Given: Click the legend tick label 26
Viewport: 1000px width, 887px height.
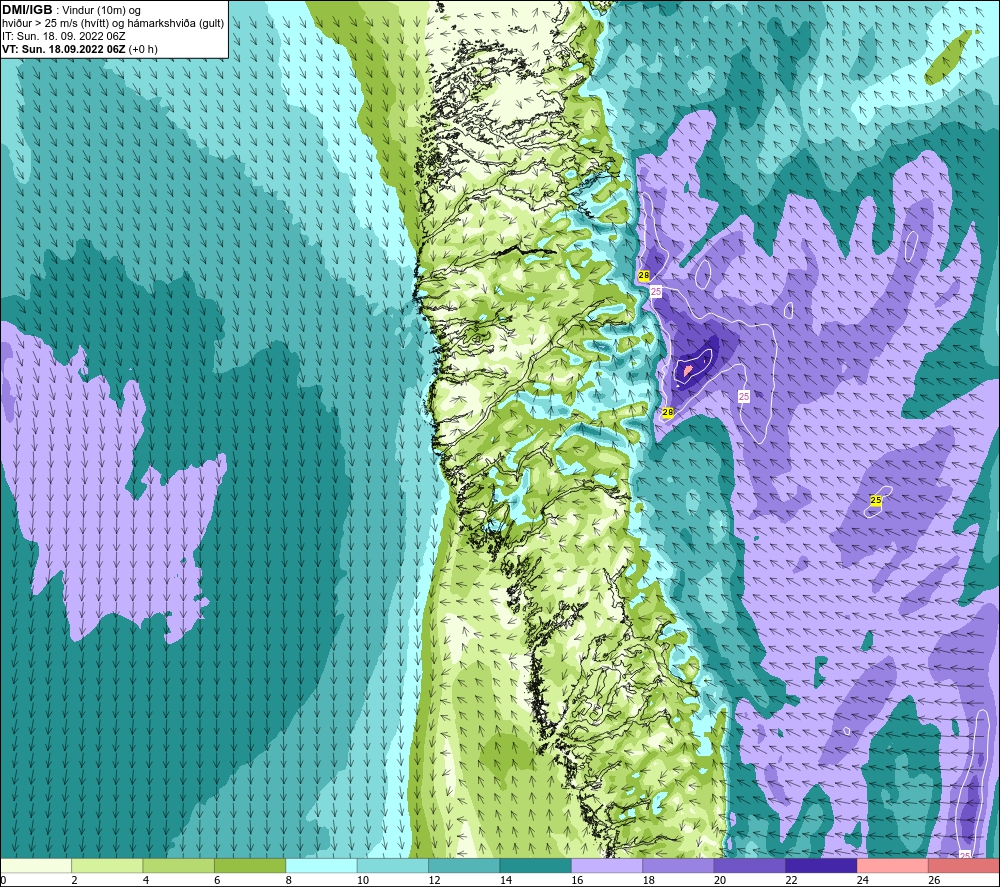Looking at the screenshot, I should click(x=934, y=880).
